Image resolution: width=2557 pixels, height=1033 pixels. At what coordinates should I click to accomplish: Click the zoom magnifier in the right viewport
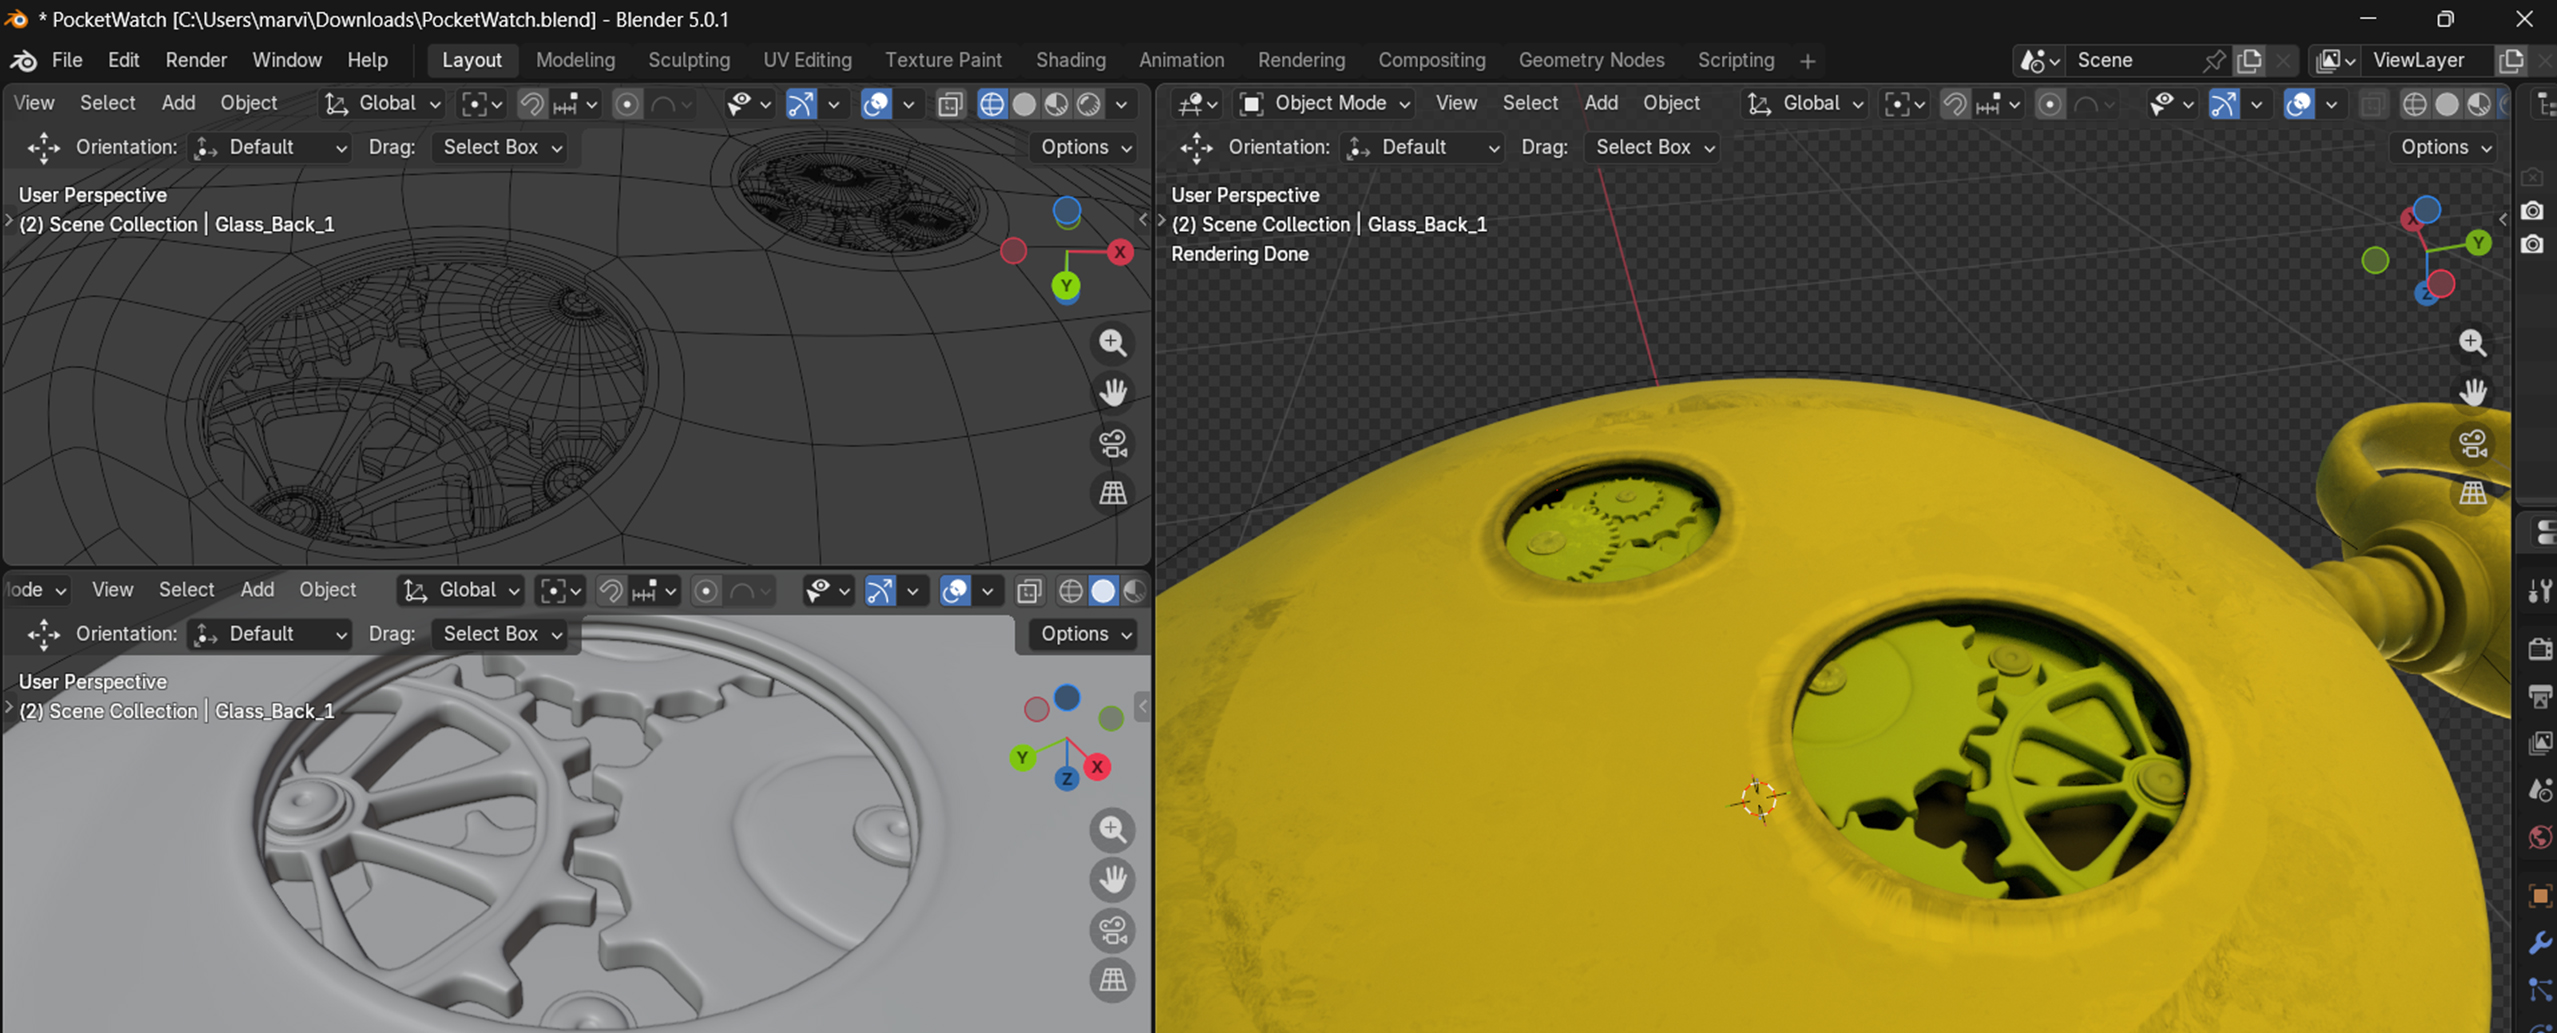2472,343
